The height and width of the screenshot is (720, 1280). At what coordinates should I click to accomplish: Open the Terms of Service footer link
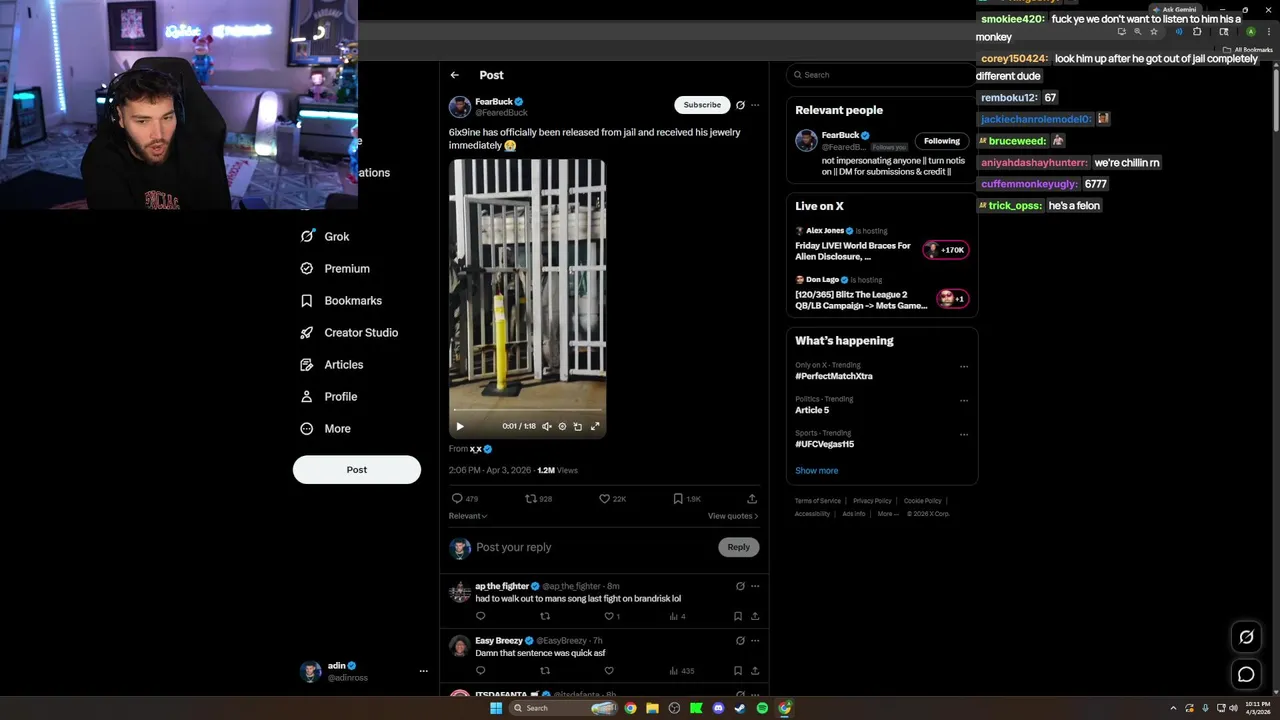[x=818, y=501]
